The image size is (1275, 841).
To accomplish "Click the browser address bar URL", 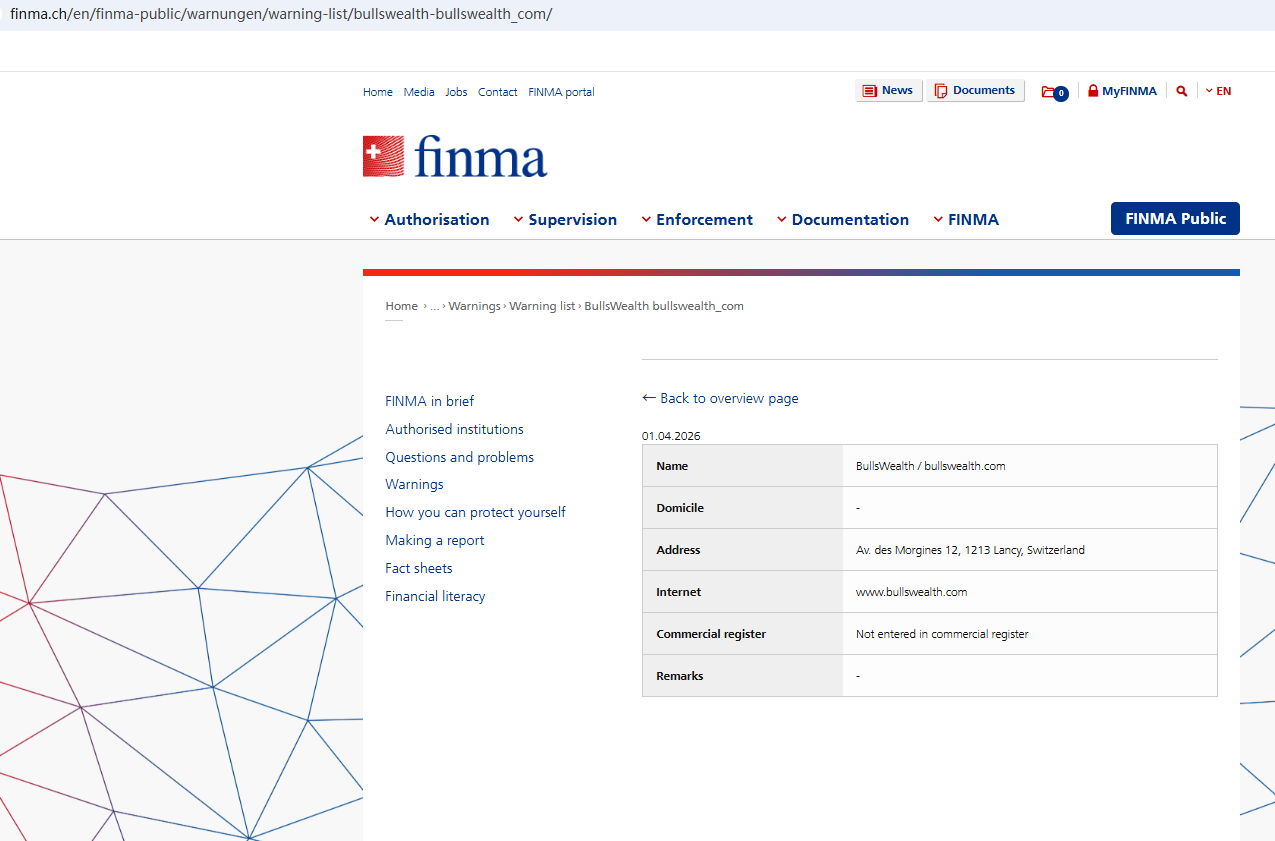I will (281, 14).
